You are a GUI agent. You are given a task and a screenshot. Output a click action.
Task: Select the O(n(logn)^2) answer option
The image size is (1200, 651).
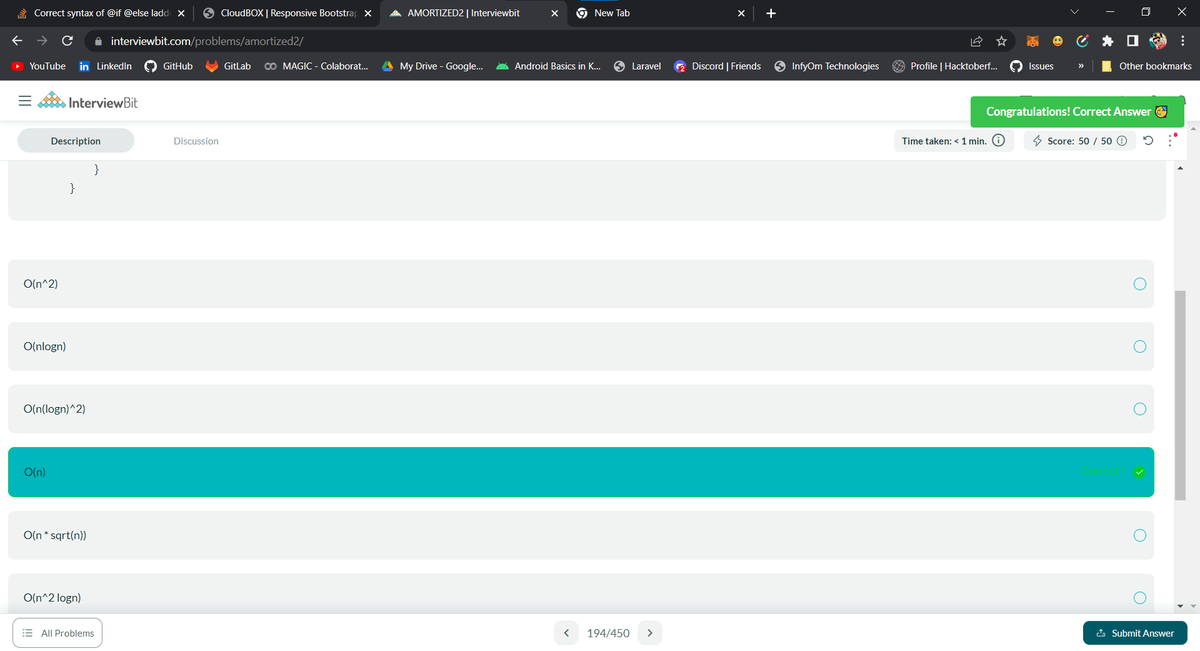click(x=581, y=409)
